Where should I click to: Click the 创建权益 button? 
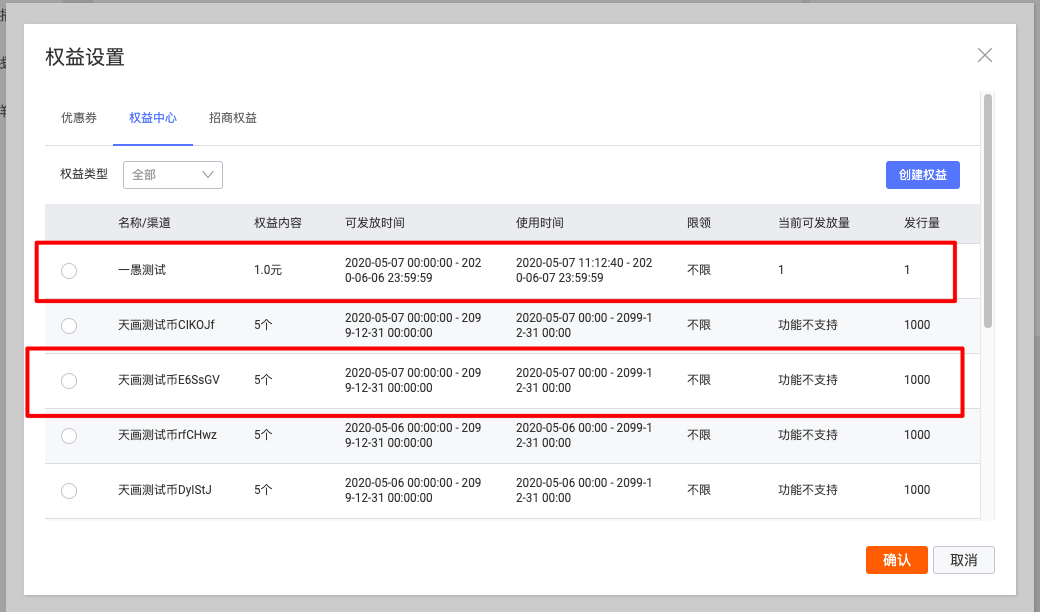[x=922, y=174]
